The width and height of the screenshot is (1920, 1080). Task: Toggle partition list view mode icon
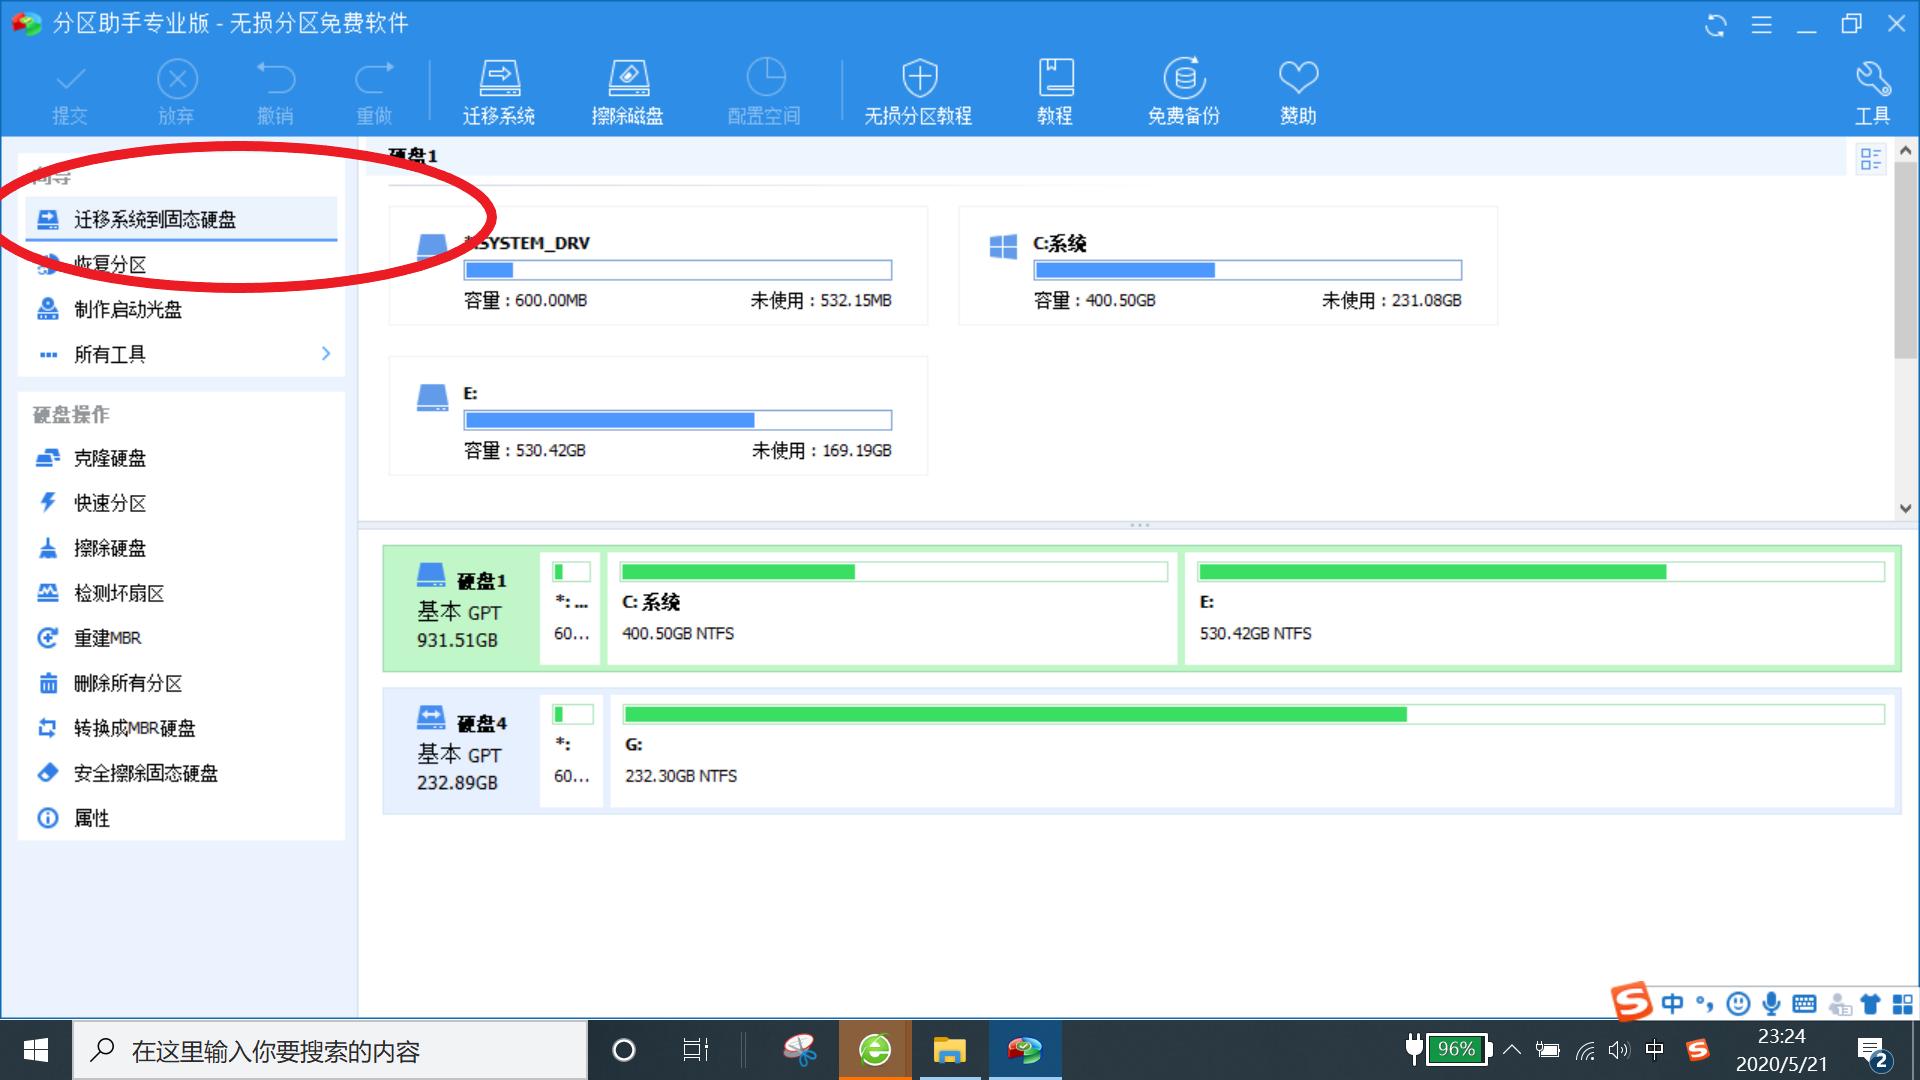click(1870, 159)
